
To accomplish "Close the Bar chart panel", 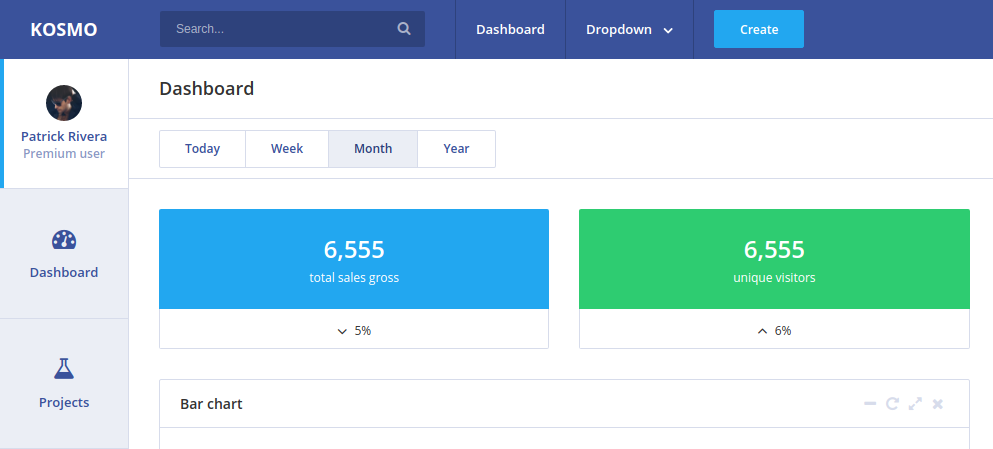I will 938,404.
